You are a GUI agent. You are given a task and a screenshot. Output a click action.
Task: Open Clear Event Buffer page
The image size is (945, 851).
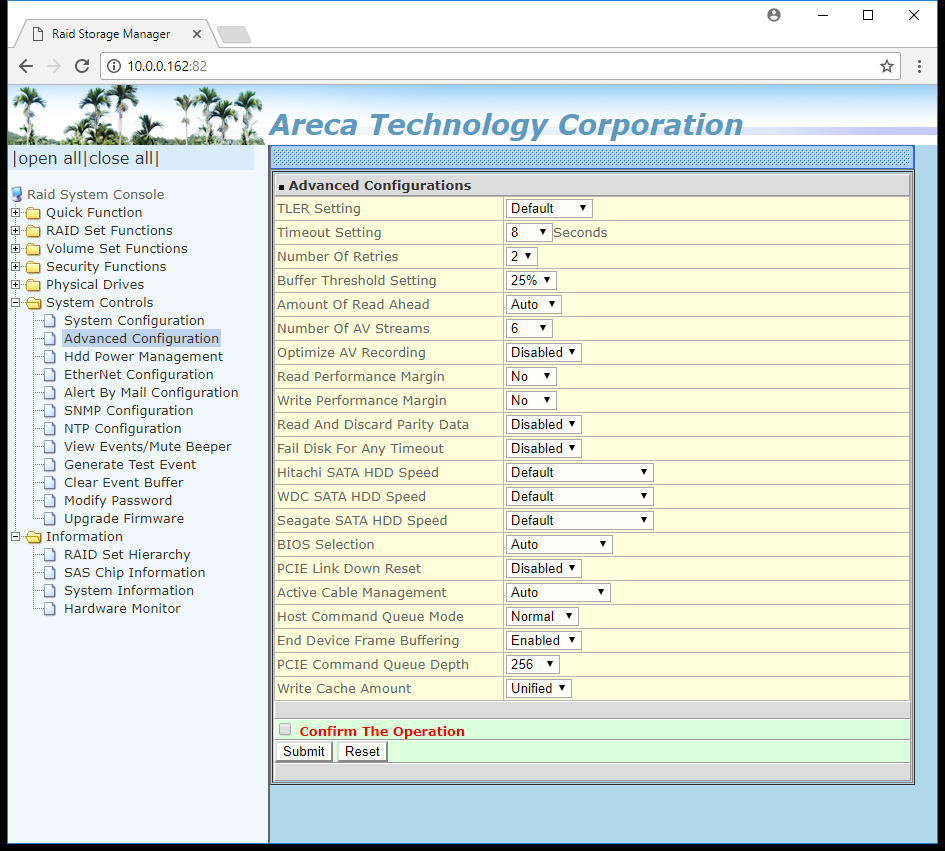coord(124,483)
